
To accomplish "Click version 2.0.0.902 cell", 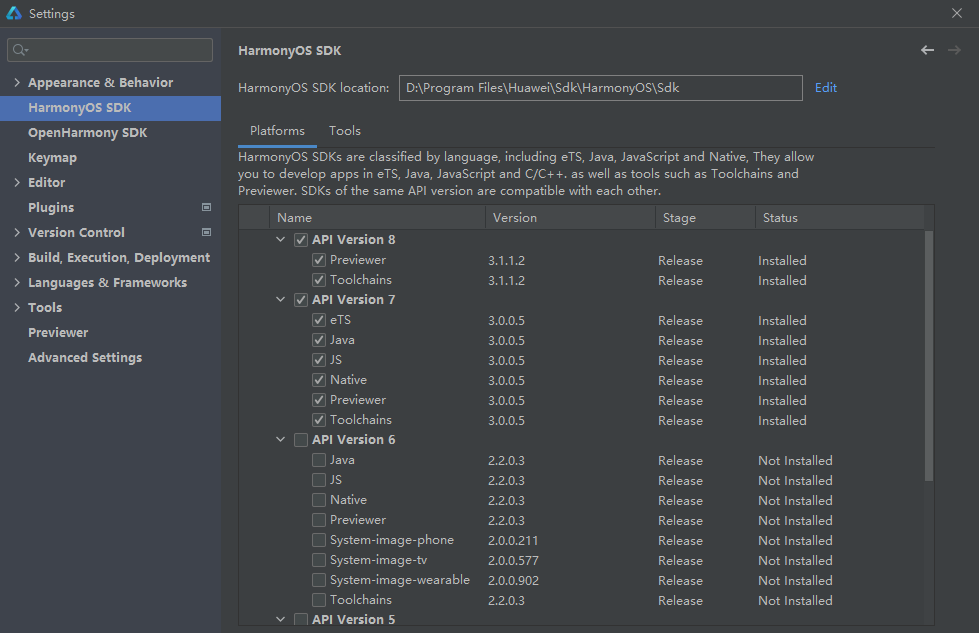I will [x=513, y=581].
